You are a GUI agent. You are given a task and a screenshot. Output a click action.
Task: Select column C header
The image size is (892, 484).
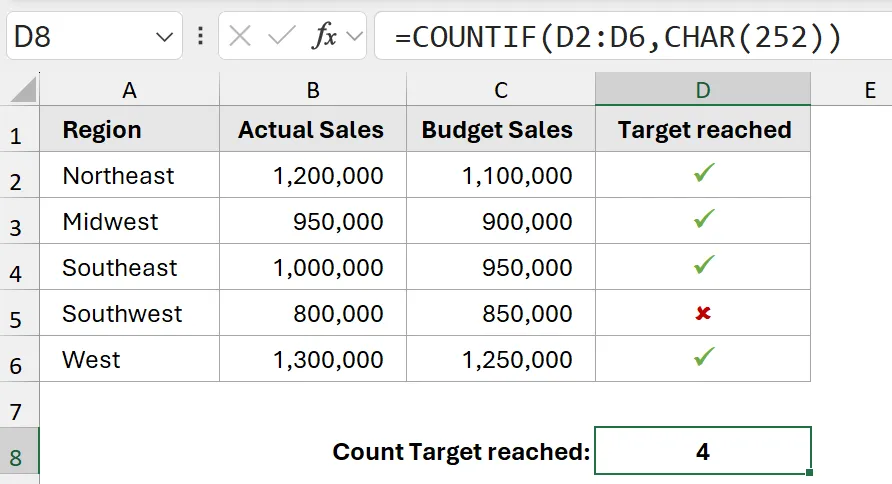coord(501,89)
